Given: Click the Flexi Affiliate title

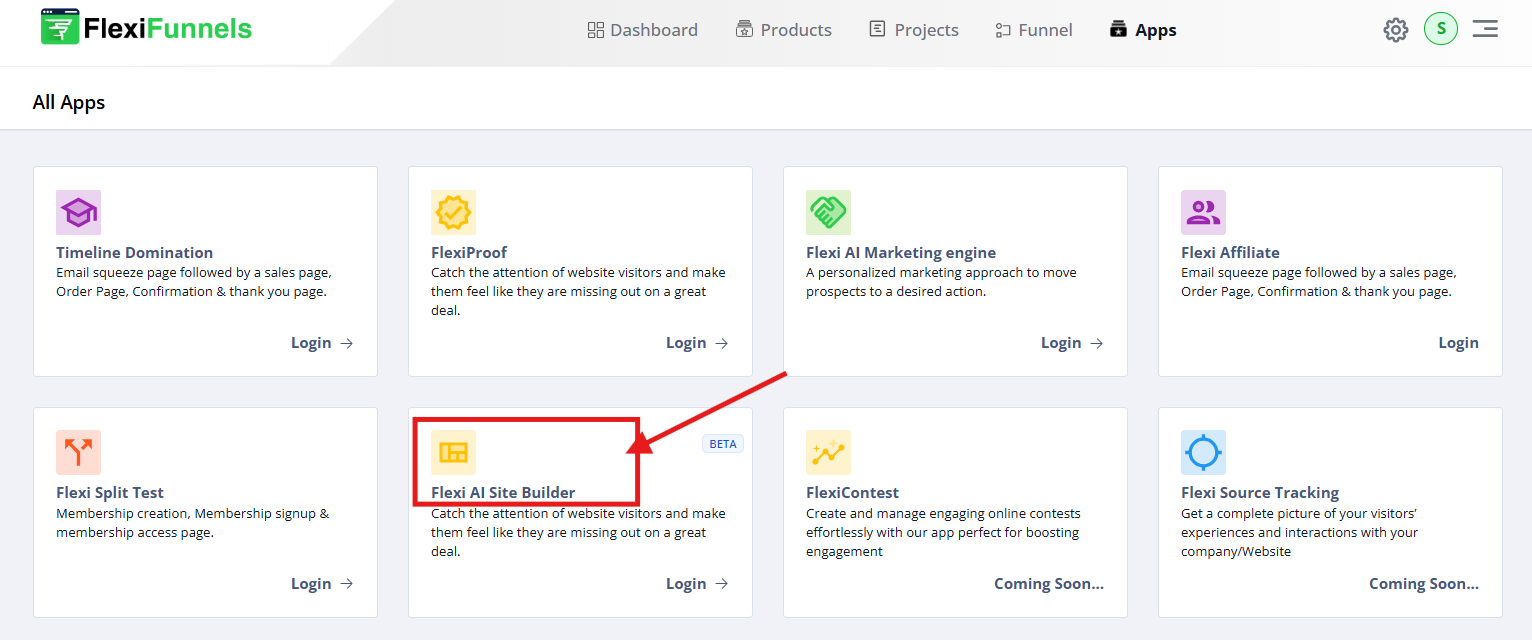Looking at the screenshot, I should [1230, 253].
